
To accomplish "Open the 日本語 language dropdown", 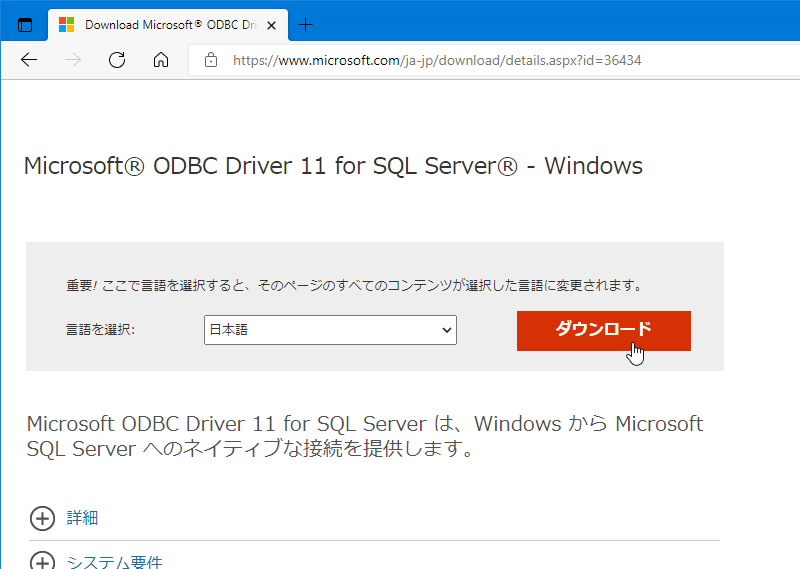I will 330,330.
